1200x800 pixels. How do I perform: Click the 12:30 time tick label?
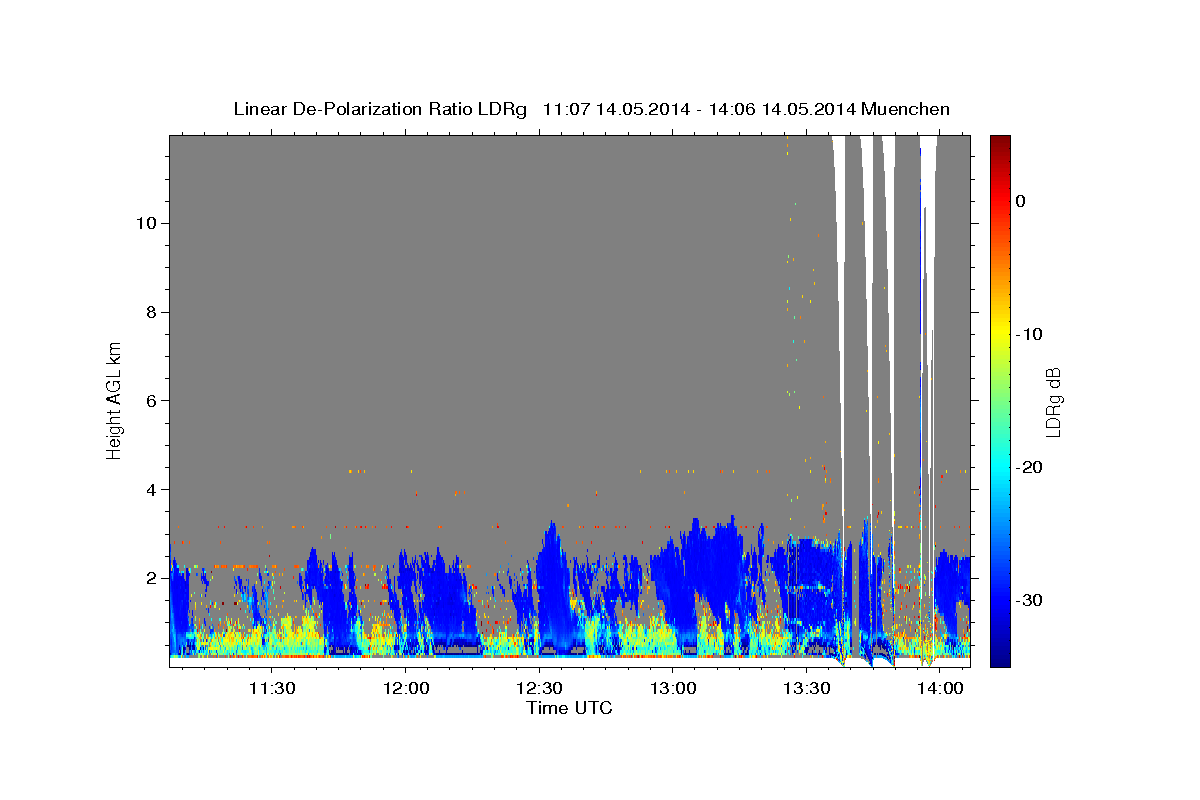tap(539, 688)
